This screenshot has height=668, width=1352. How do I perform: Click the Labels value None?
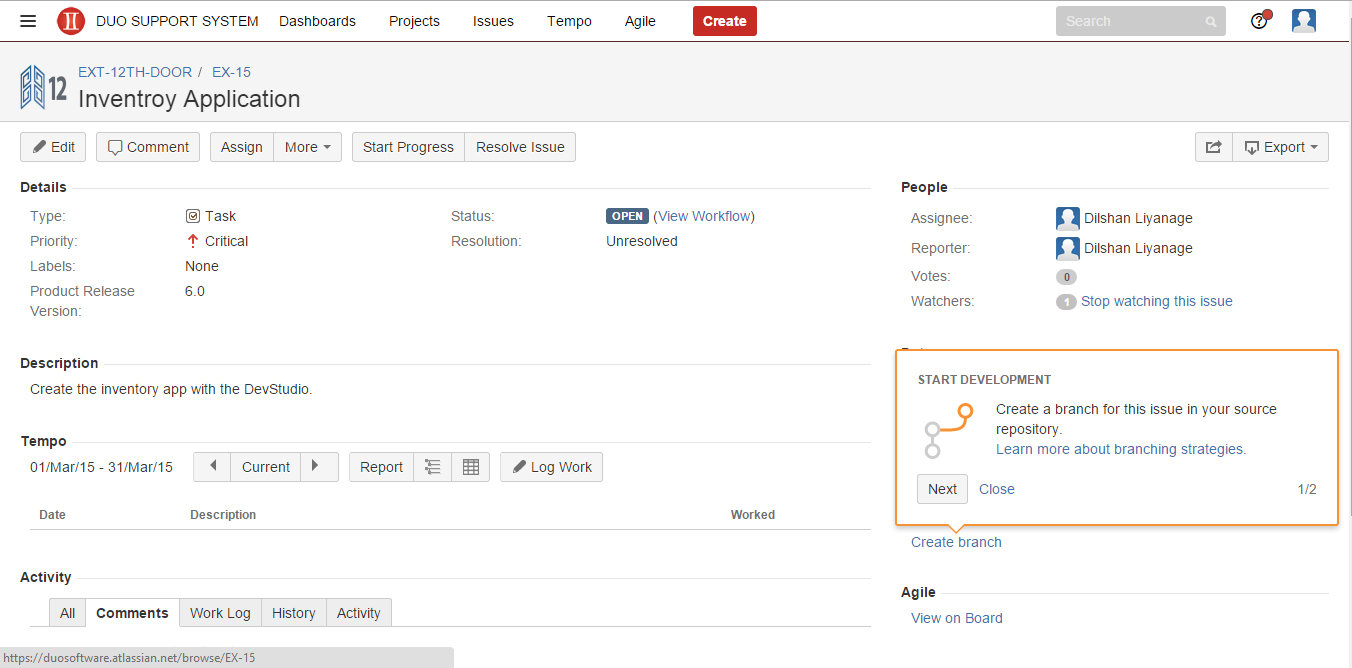click(202, 266)
